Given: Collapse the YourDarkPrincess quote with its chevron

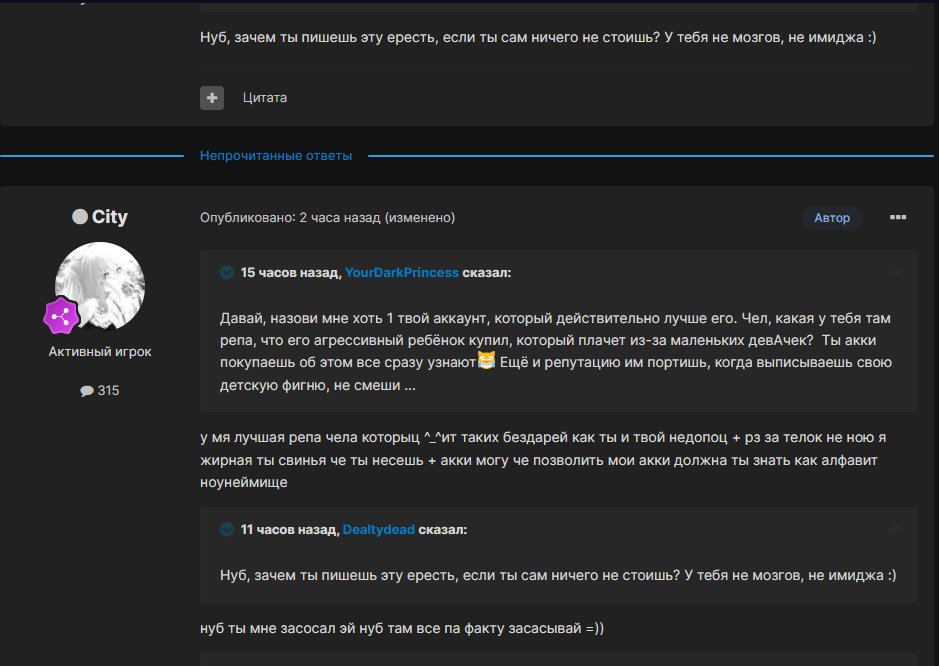Looking at the screenshot, I should [227, 272].
